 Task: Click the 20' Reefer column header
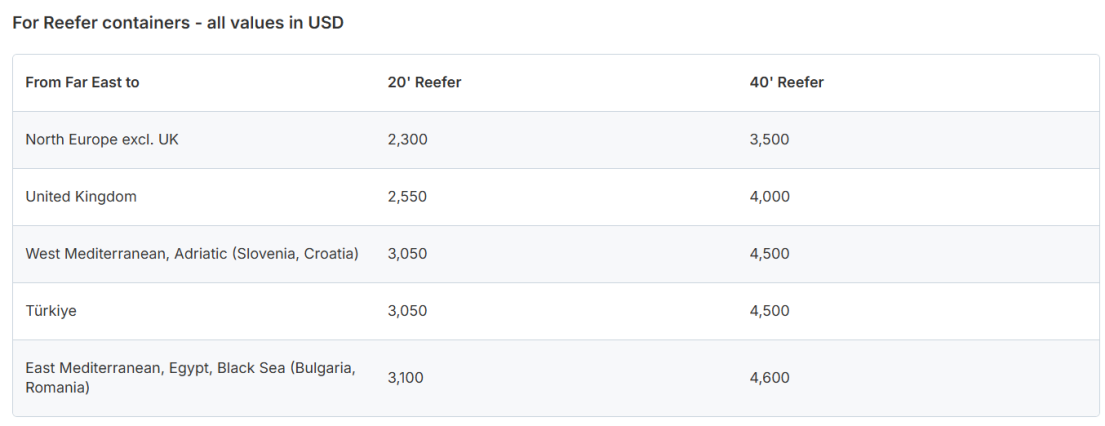click(424, 83)
